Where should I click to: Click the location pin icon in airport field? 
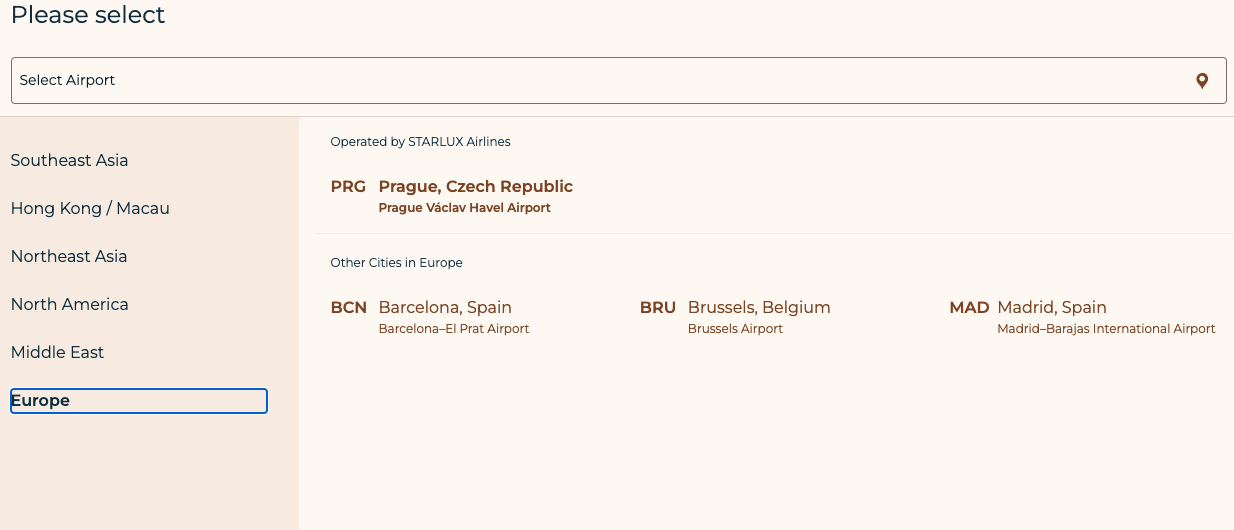coord(1202,81)
